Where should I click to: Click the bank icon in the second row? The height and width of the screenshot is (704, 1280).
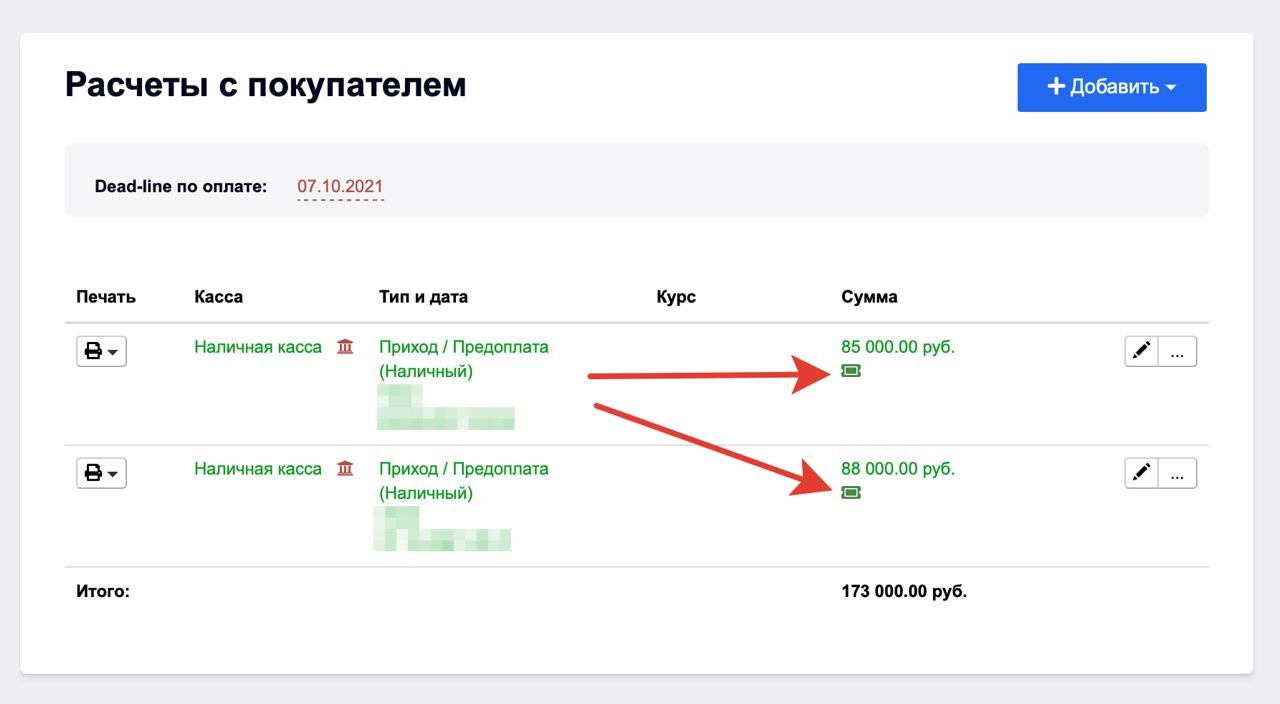pos(345,468)
